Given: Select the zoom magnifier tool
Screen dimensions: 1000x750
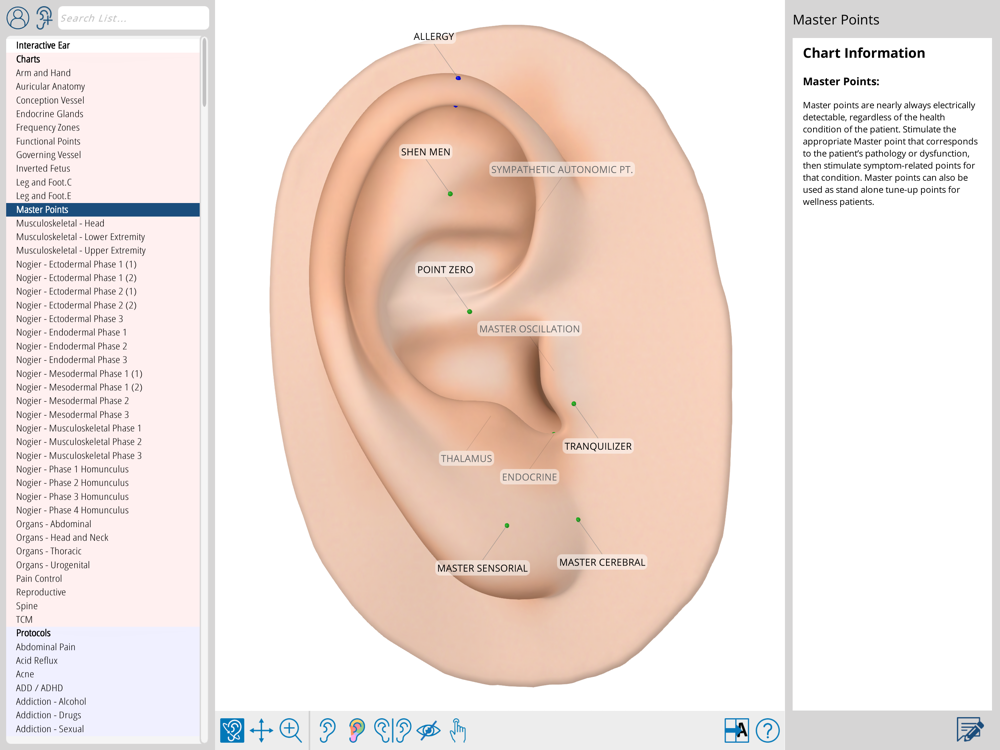Looking at the screenshot, I should 291,730.
